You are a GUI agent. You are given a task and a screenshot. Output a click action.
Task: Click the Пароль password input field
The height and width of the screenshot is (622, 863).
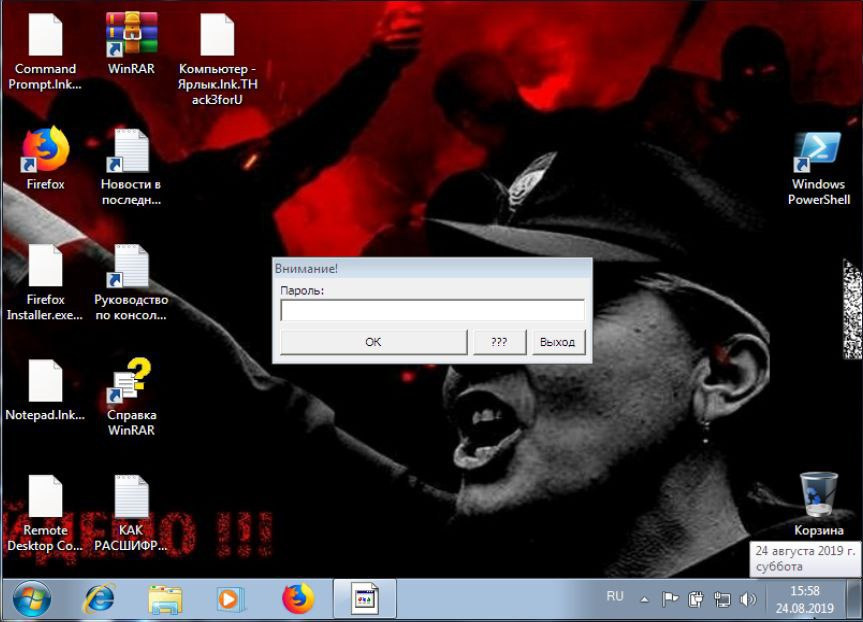click(x=432, y=311)
